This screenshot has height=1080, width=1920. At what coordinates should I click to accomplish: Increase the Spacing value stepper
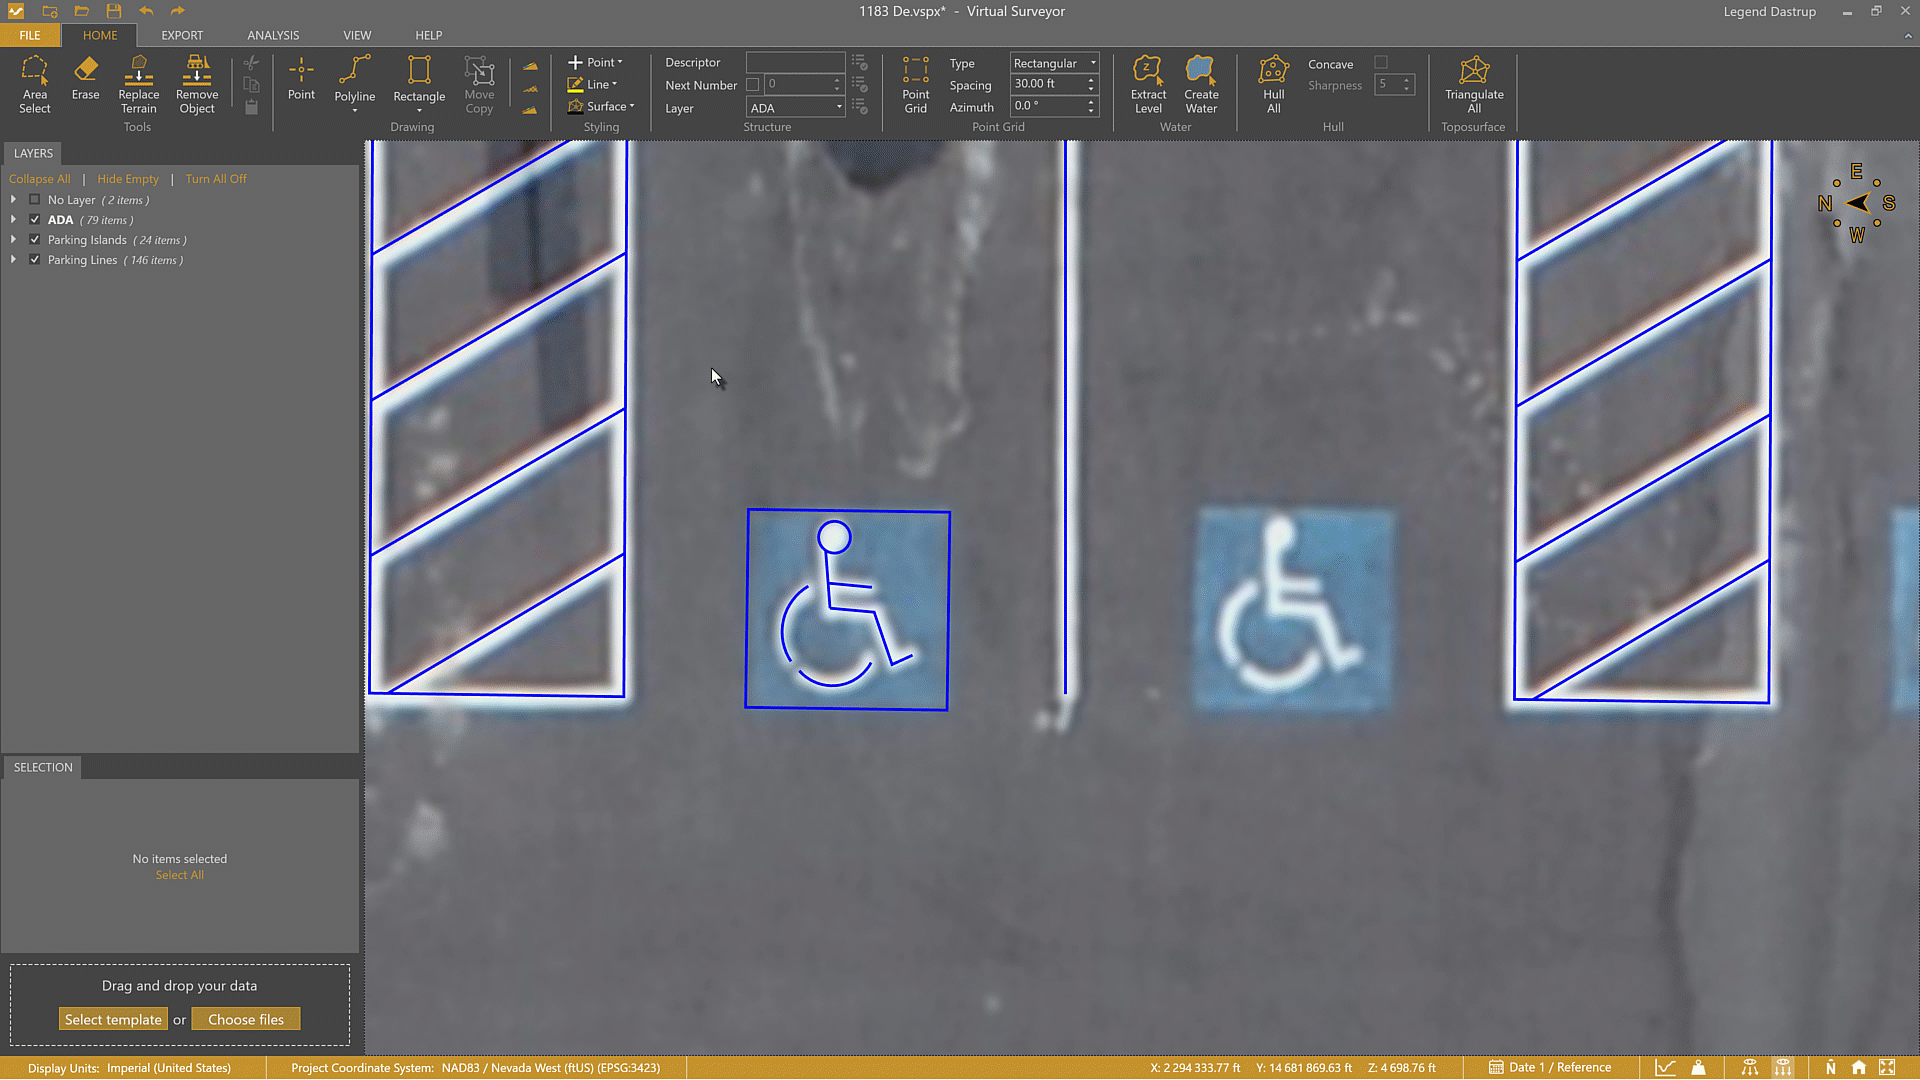pyautogui.click(x=1090, y=79)
